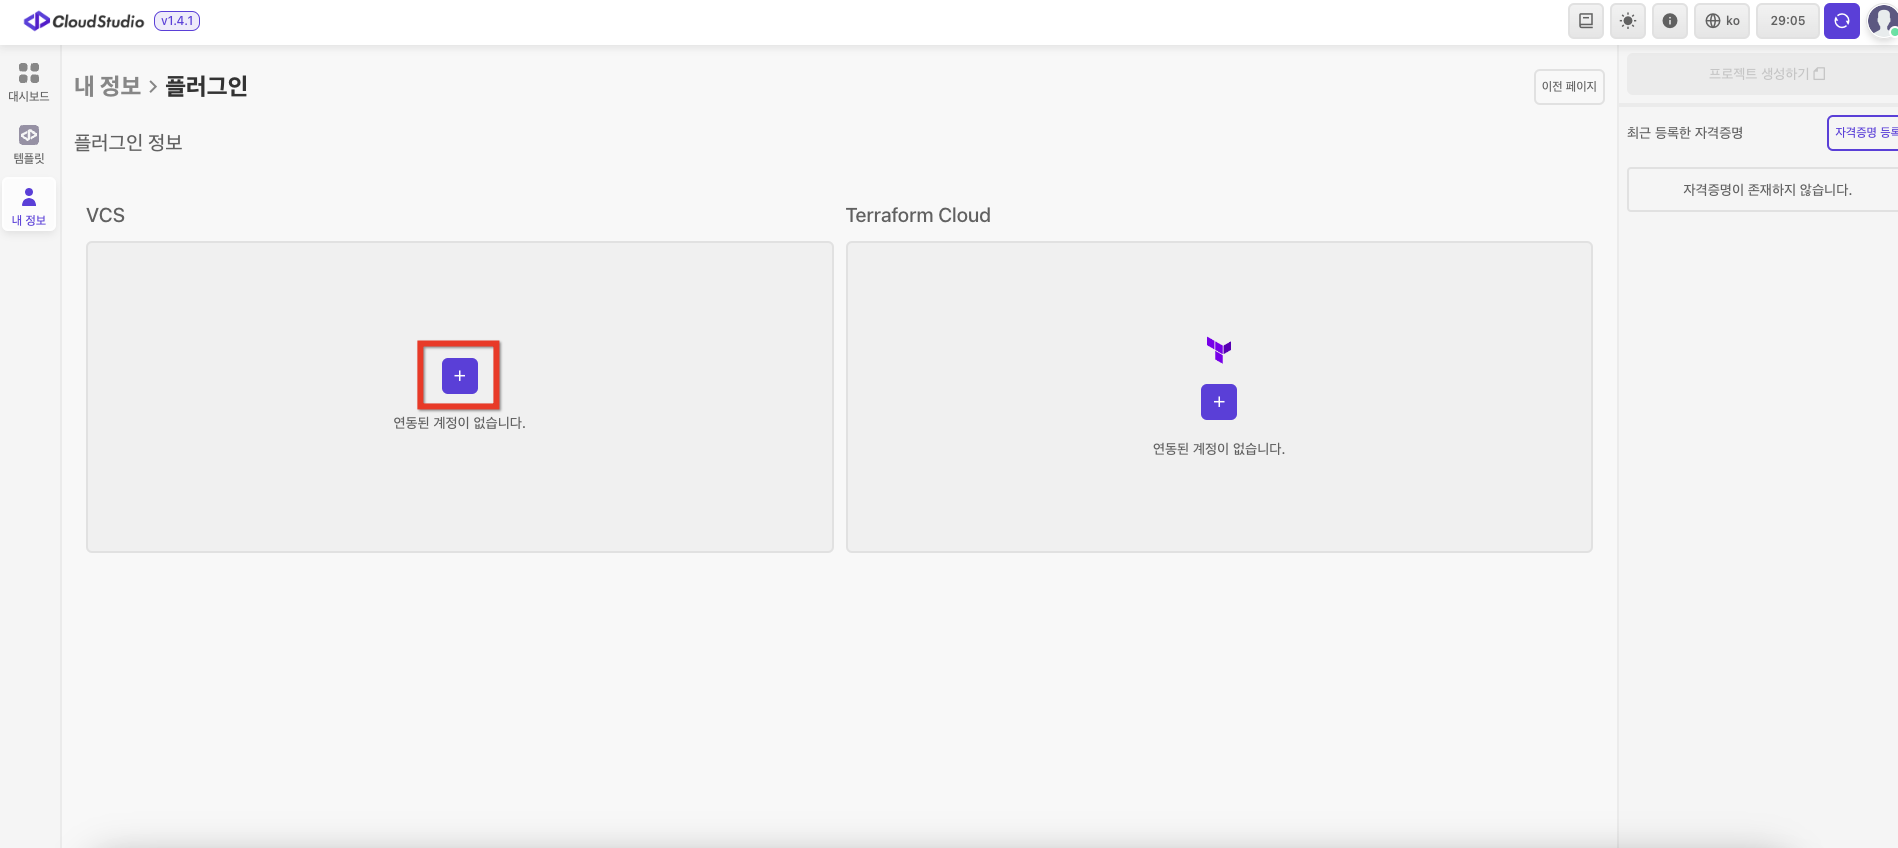
Task: Open the ko language selector
Action: (1721, 21)
